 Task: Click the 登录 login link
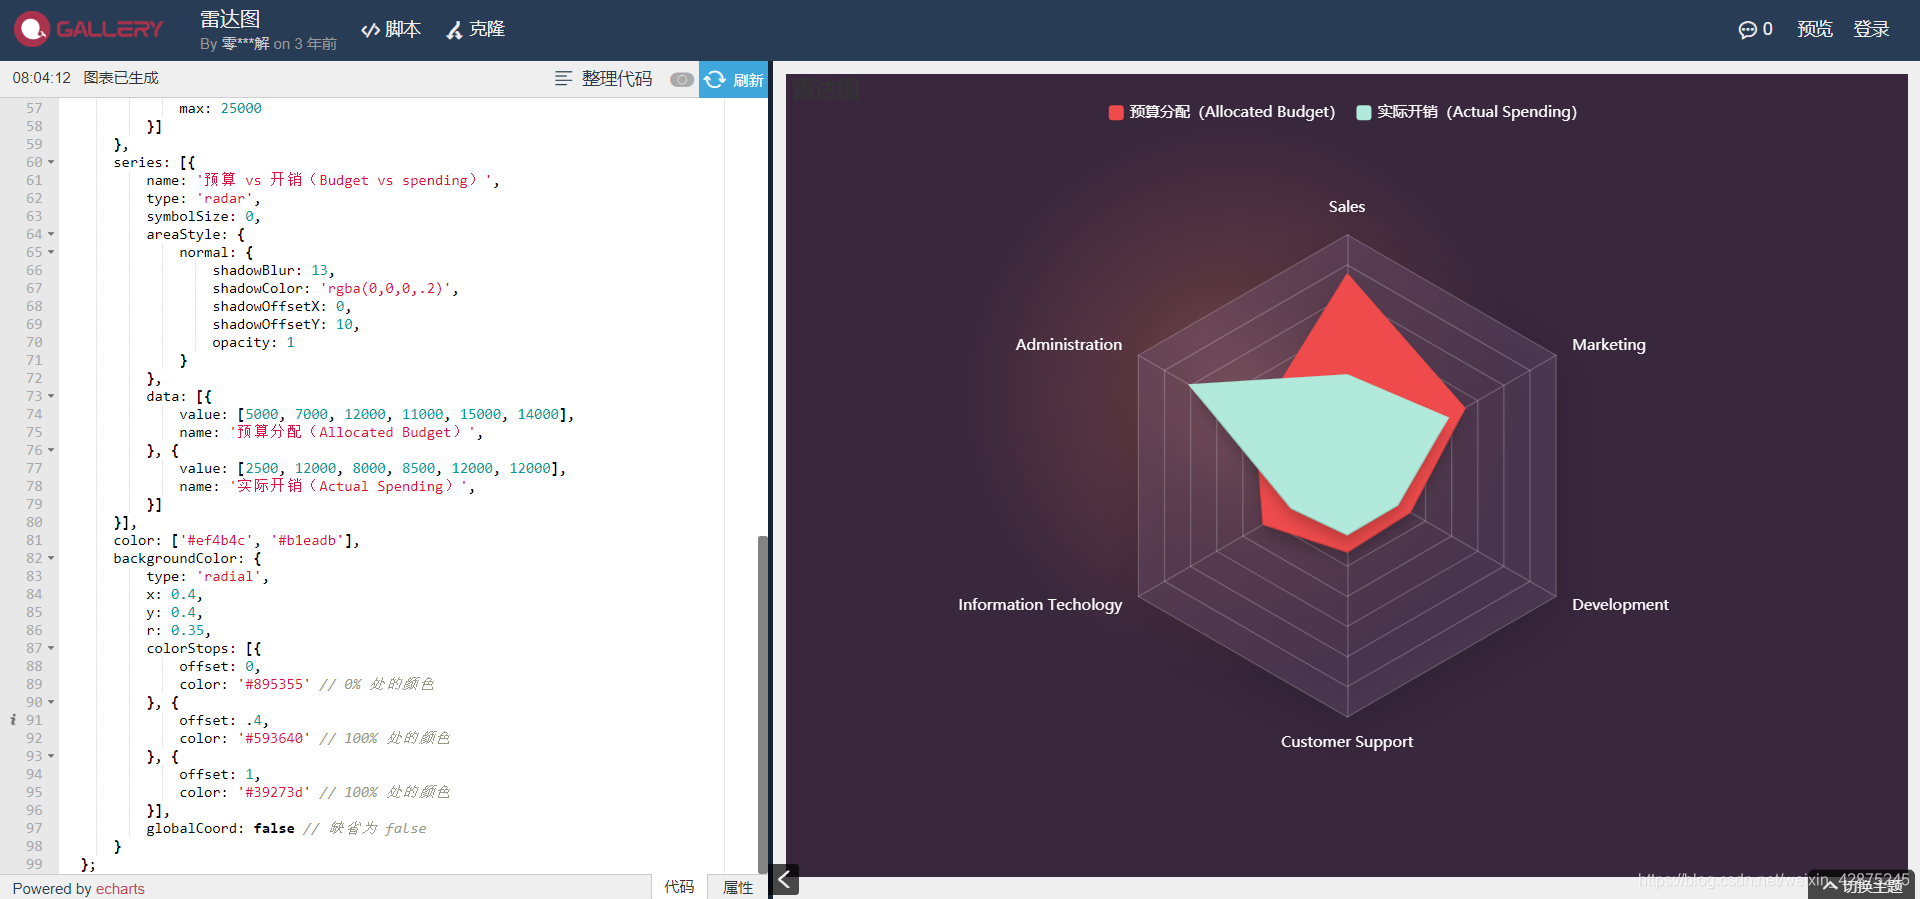click(1871, 29)
